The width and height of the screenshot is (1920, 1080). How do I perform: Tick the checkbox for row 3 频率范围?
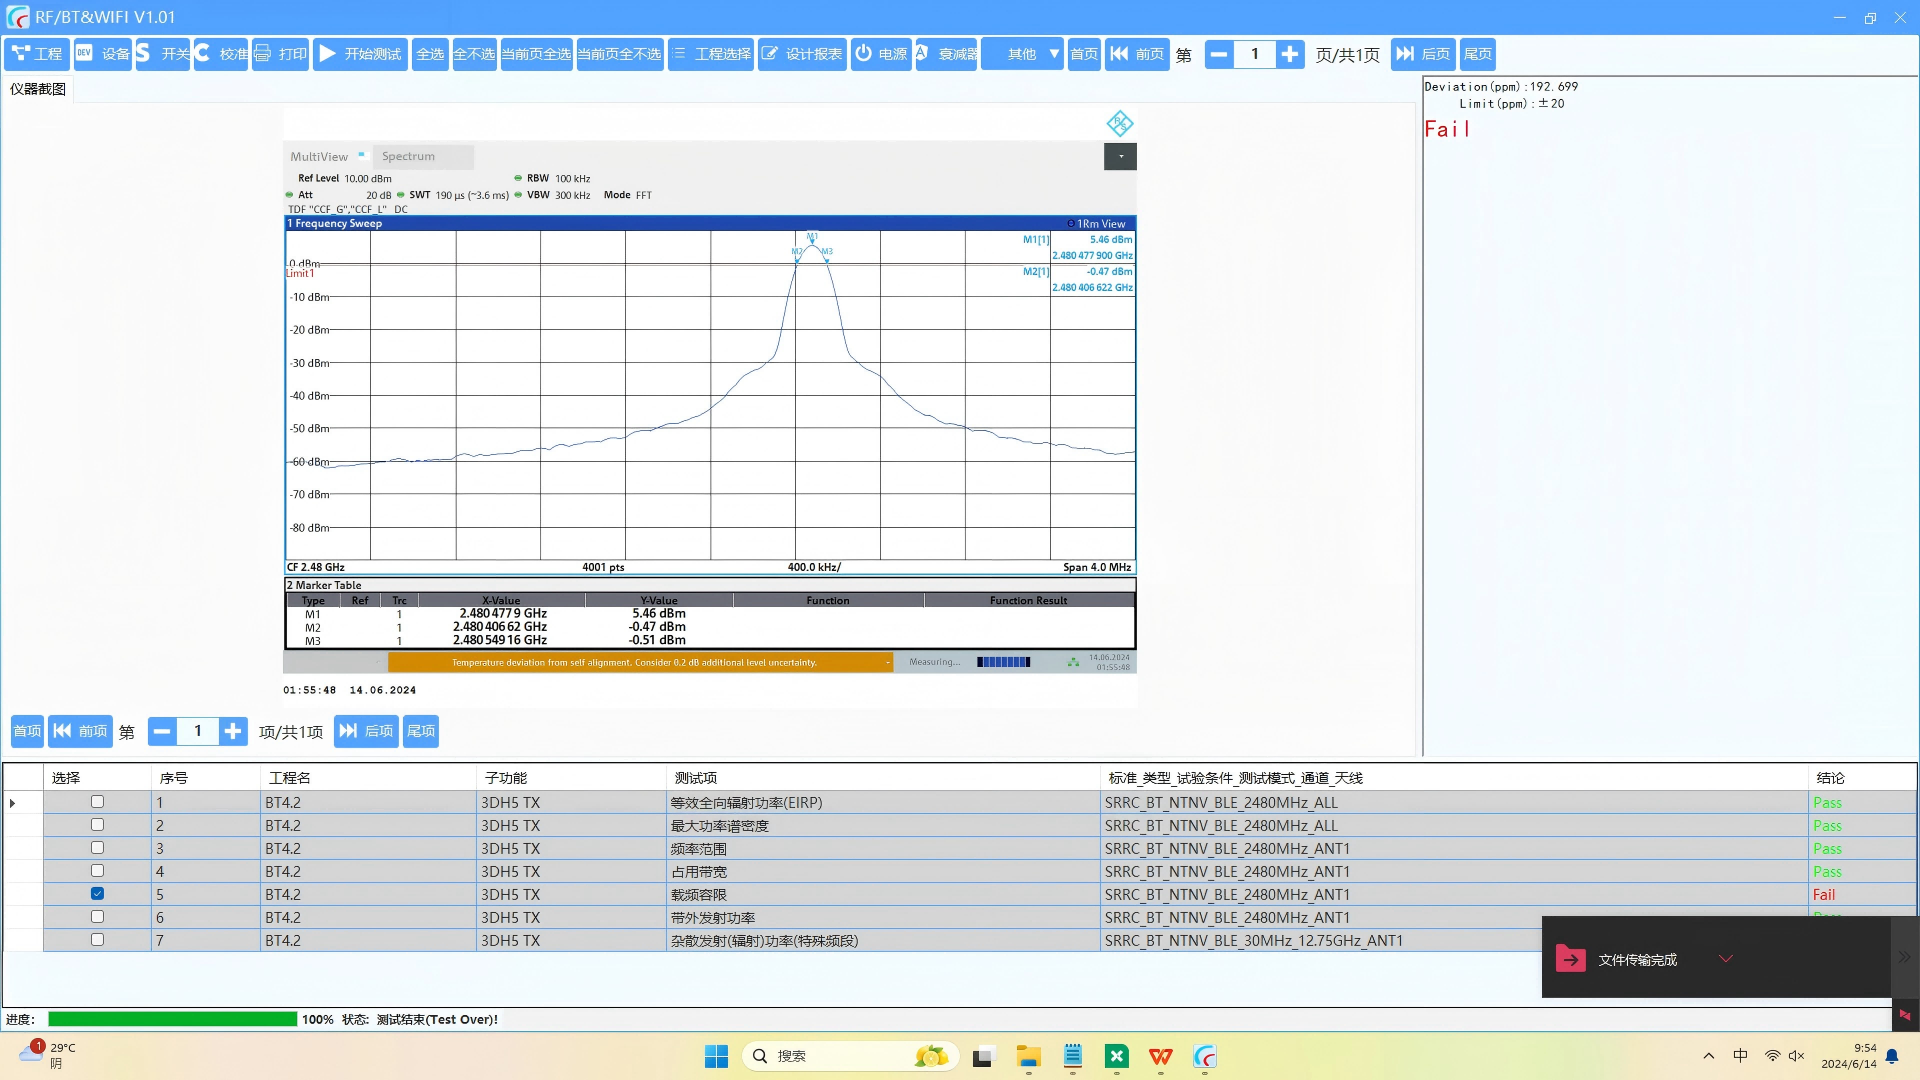click(97, 848)
